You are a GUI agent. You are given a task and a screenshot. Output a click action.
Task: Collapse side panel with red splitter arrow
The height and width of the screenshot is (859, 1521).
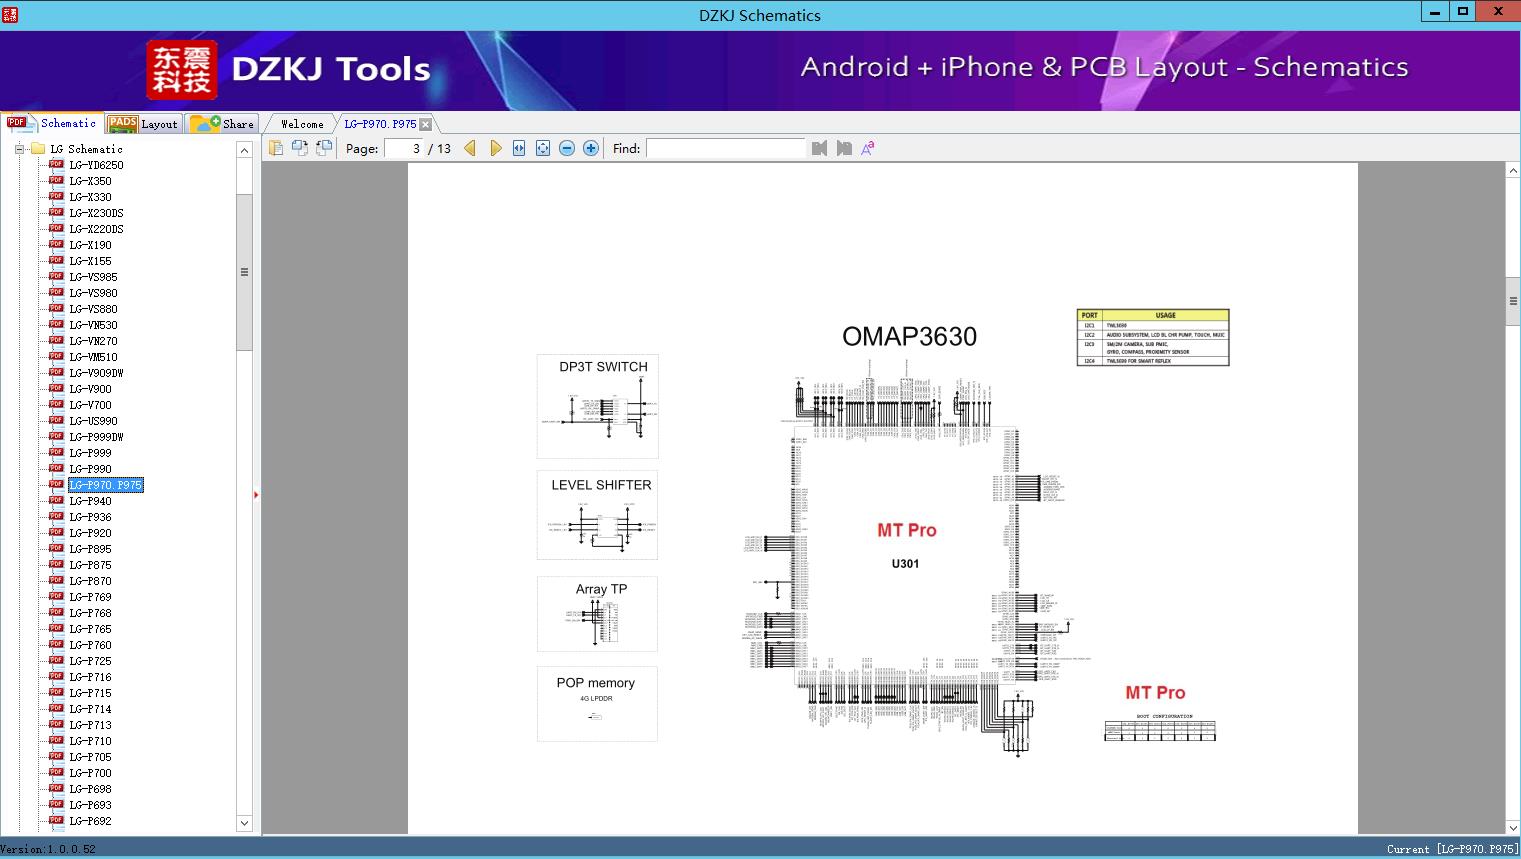tap(256, 495)
